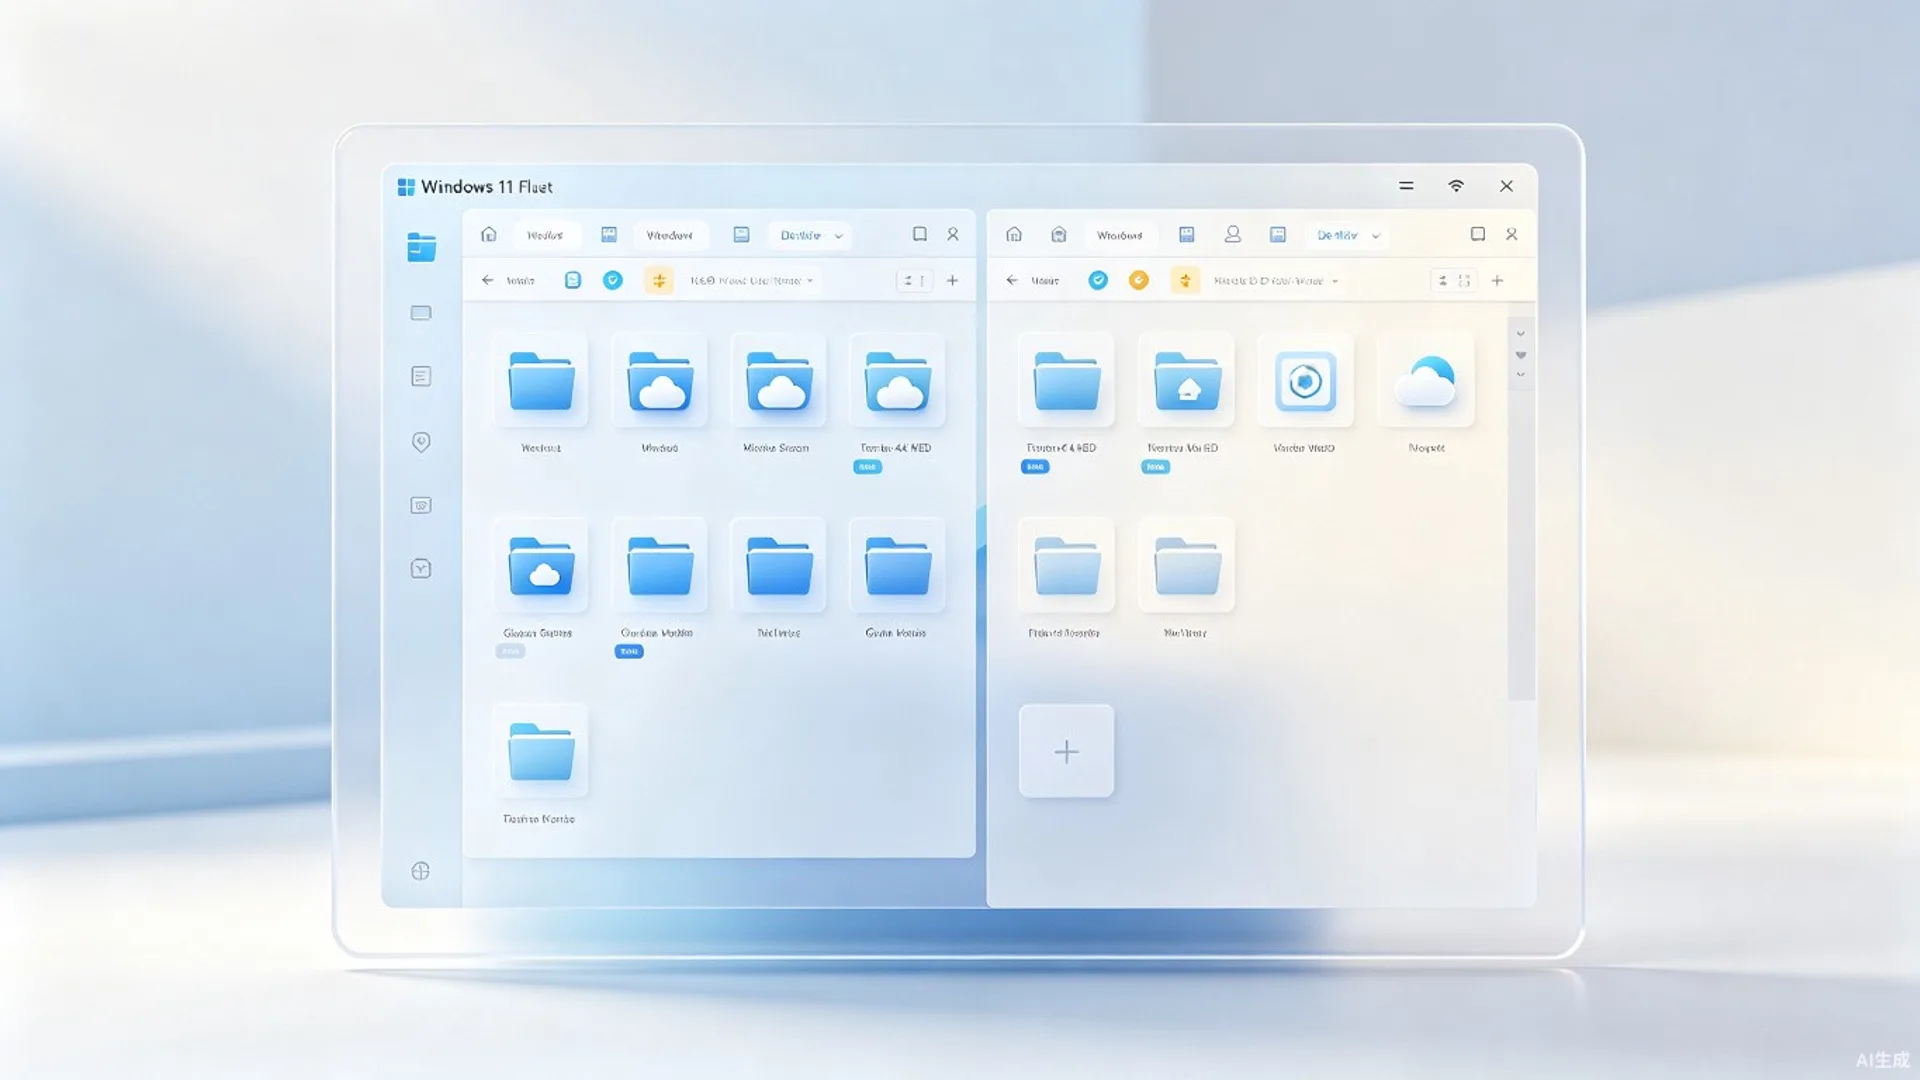
Task: Select the text tab in the right pane
Action: click(1119, 236)
